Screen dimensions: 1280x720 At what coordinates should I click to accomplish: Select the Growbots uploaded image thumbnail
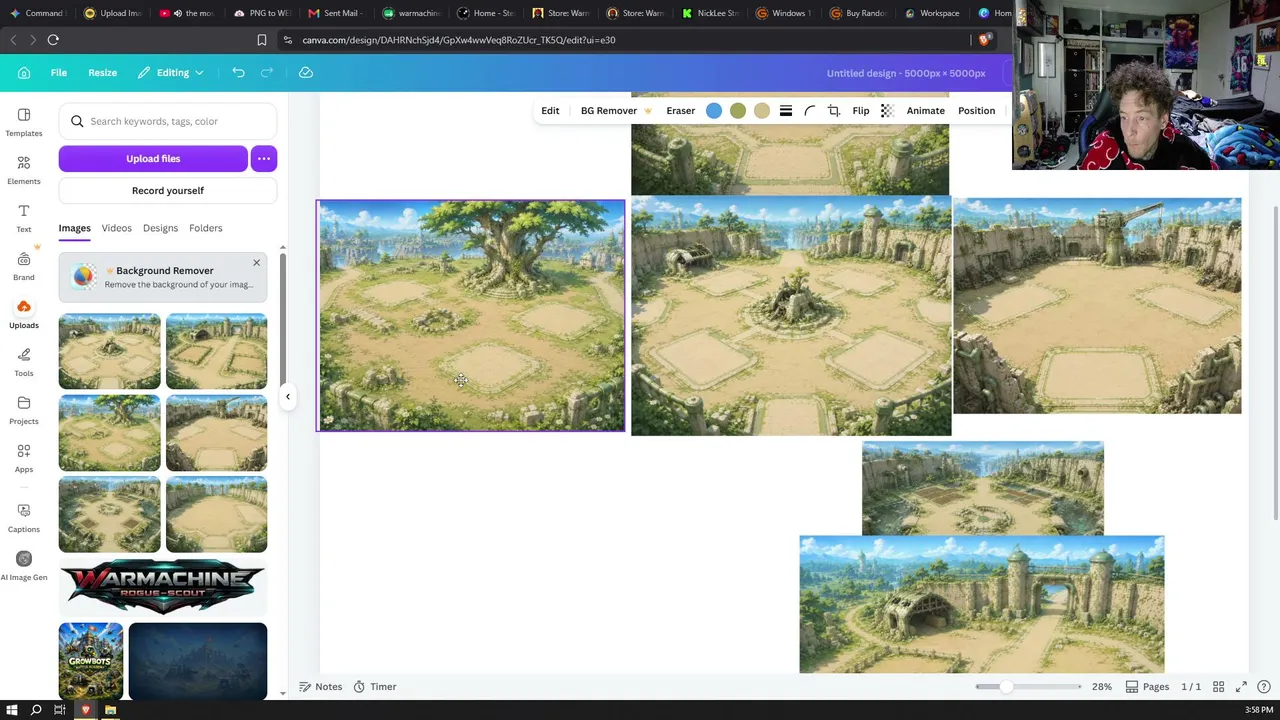point(91,661)
